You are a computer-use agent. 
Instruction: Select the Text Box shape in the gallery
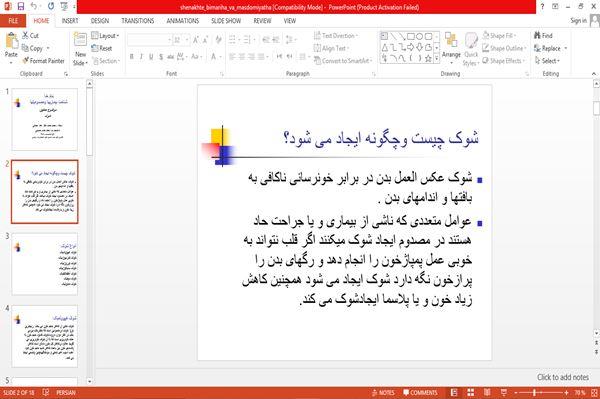tap(384, 36)
